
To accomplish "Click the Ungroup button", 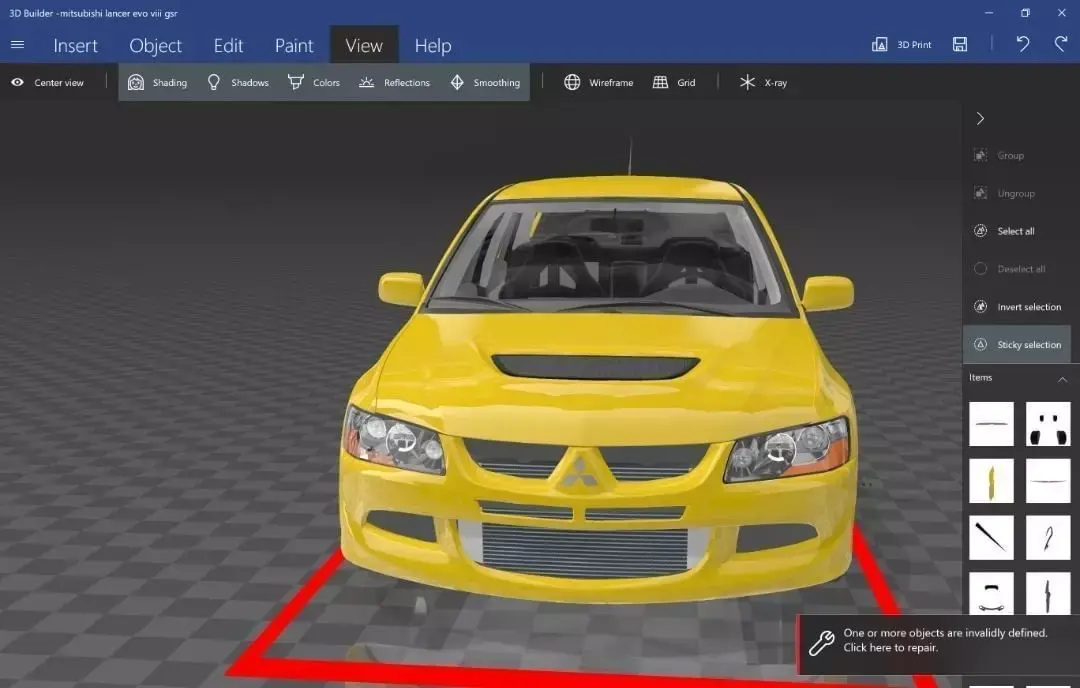I will point(1004,194).
